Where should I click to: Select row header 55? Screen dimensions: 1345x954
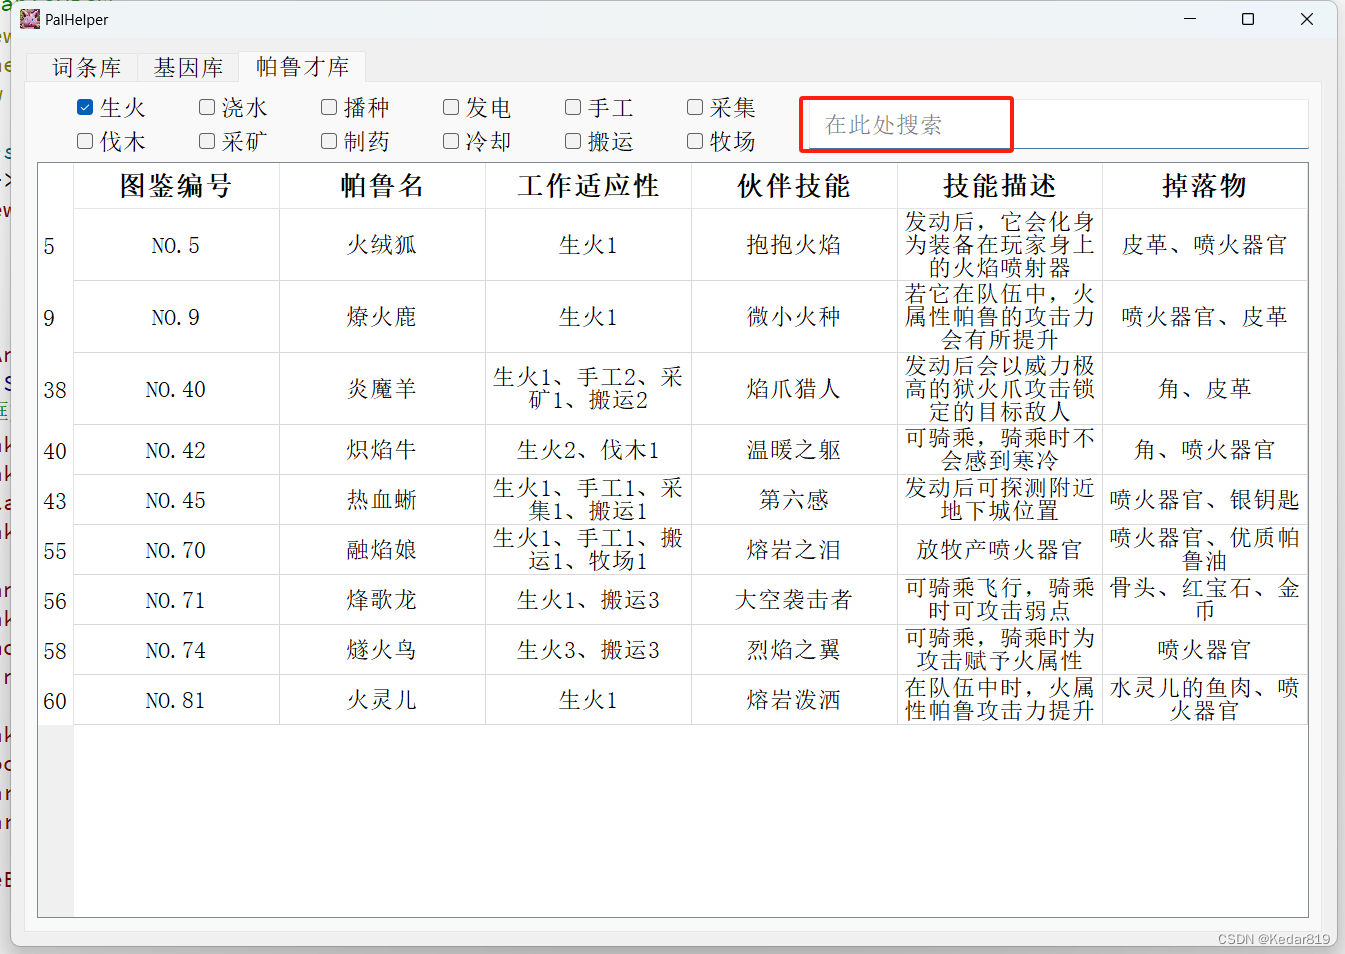click(x=56, y=550)
